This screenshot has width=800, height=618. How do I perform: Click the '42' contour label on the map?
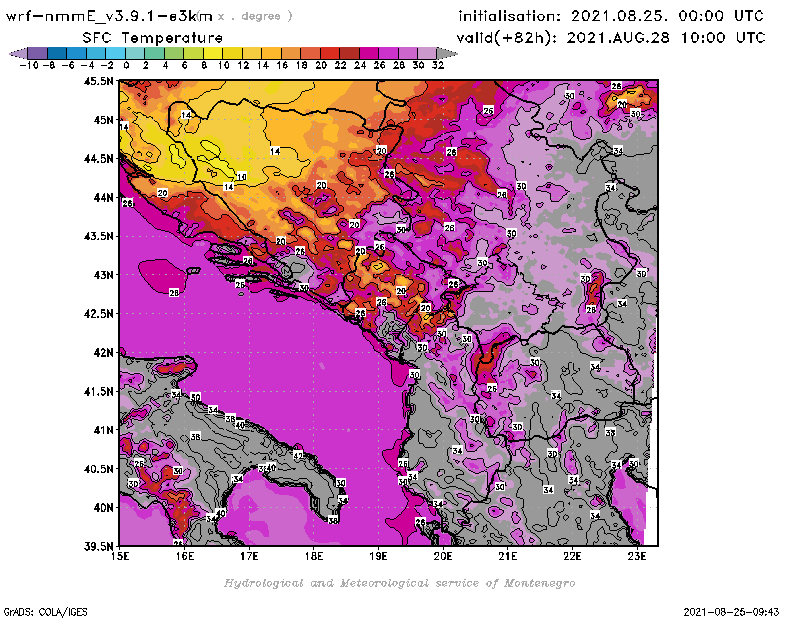298,455
